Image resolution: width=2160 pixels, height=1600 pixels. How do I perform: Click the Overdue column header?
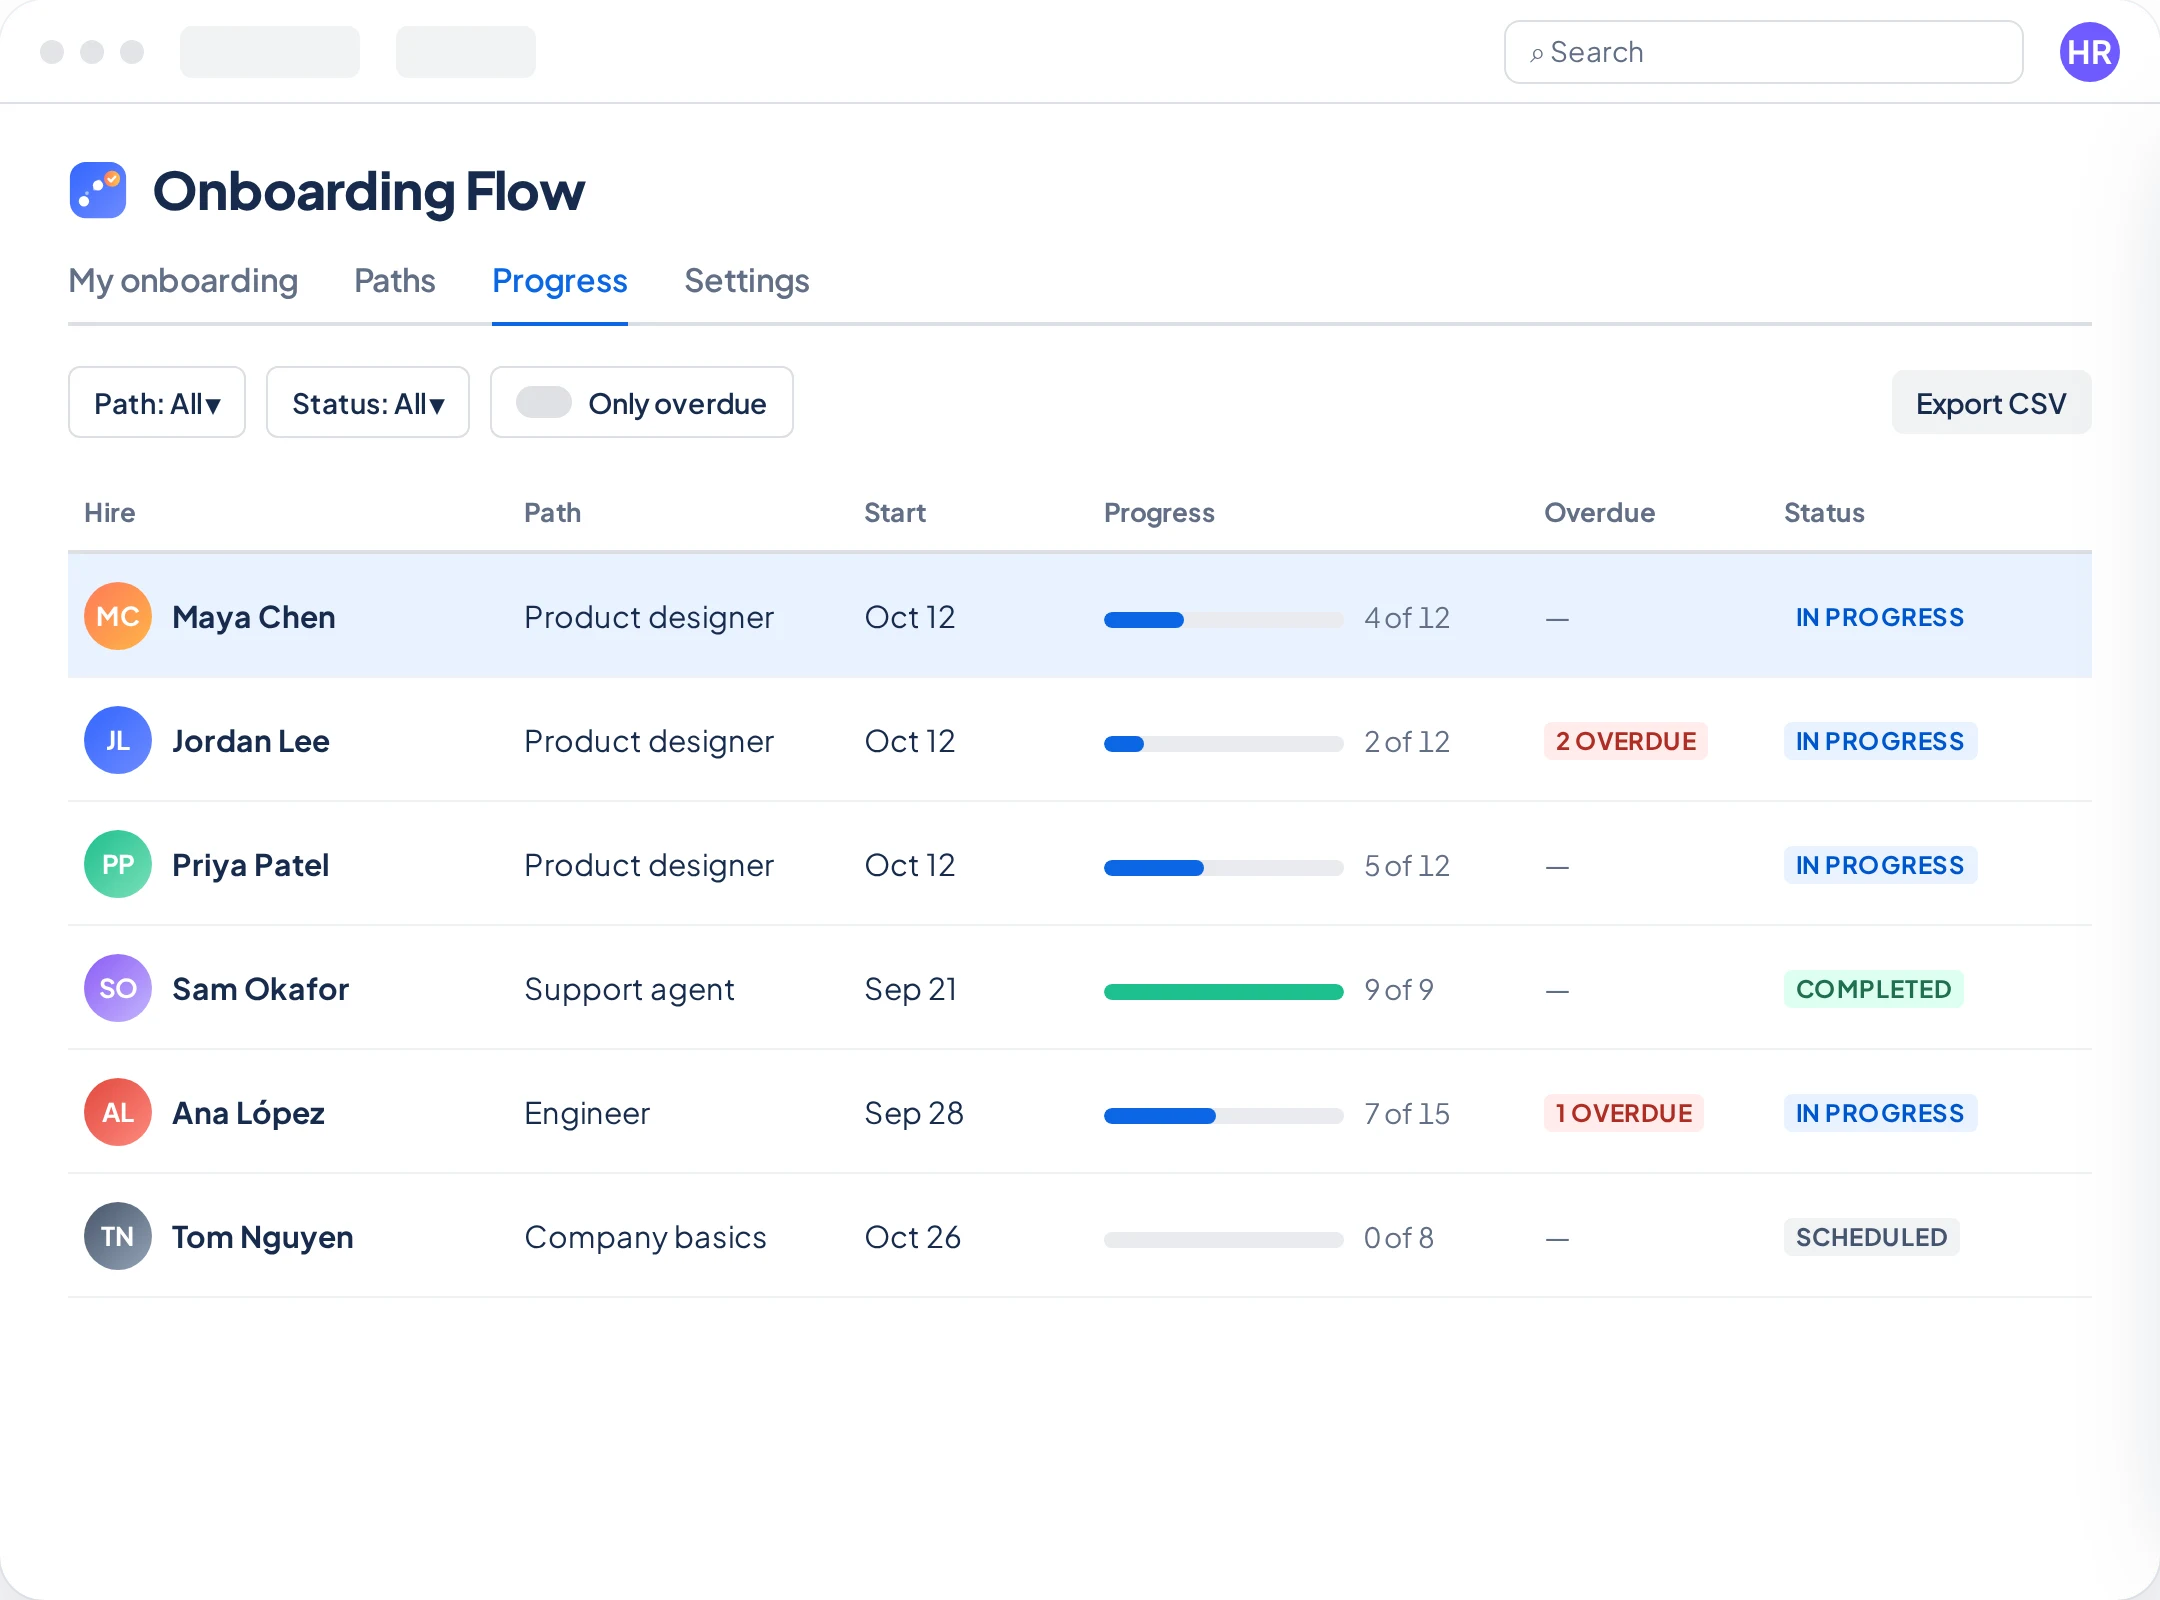point(1600,513)
